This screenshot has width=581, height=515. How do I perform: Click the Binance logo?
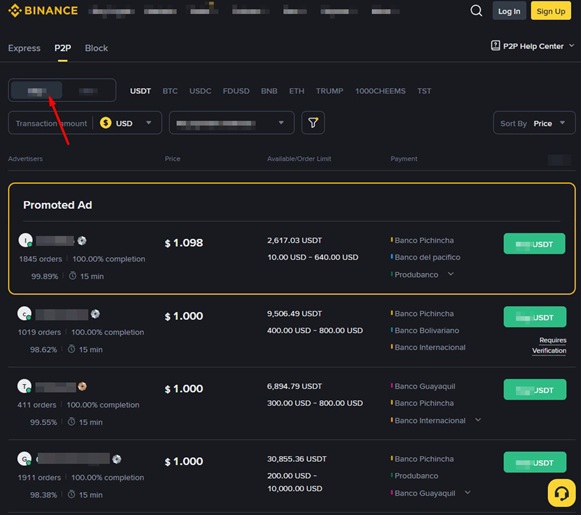click(43, 11)
